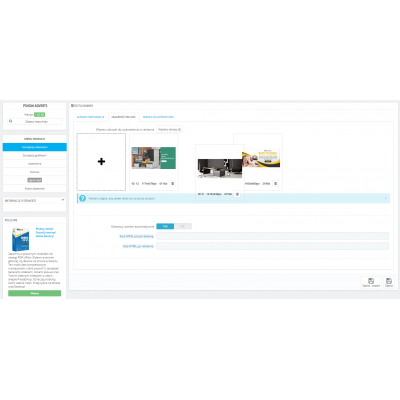Follow the blue promo link beside PDF box

pos(45,232)
